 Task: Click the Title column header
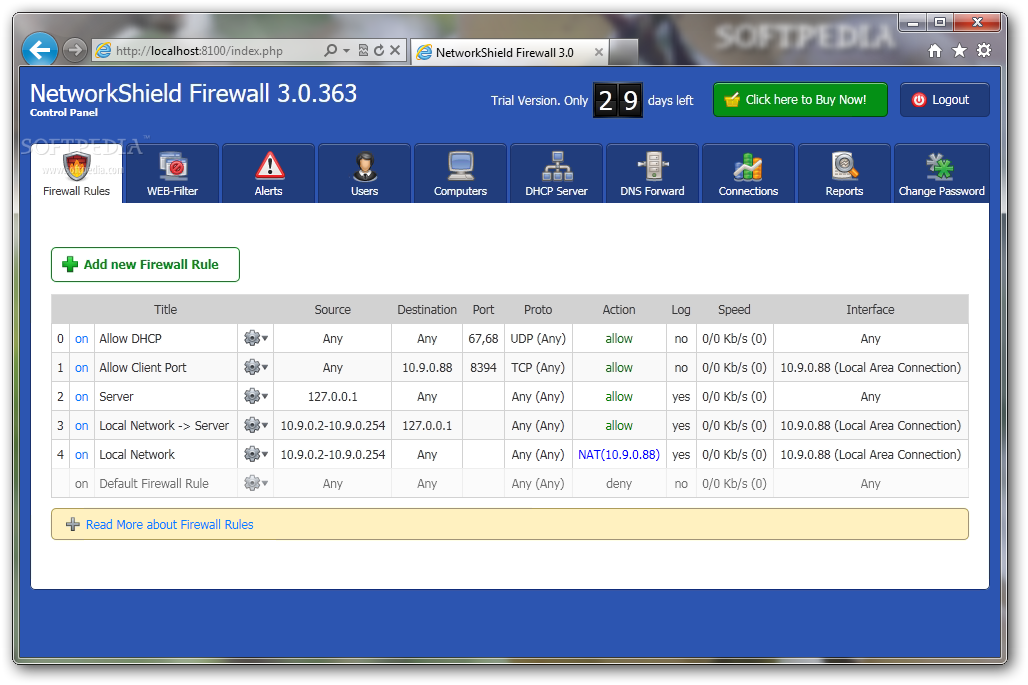165,309
